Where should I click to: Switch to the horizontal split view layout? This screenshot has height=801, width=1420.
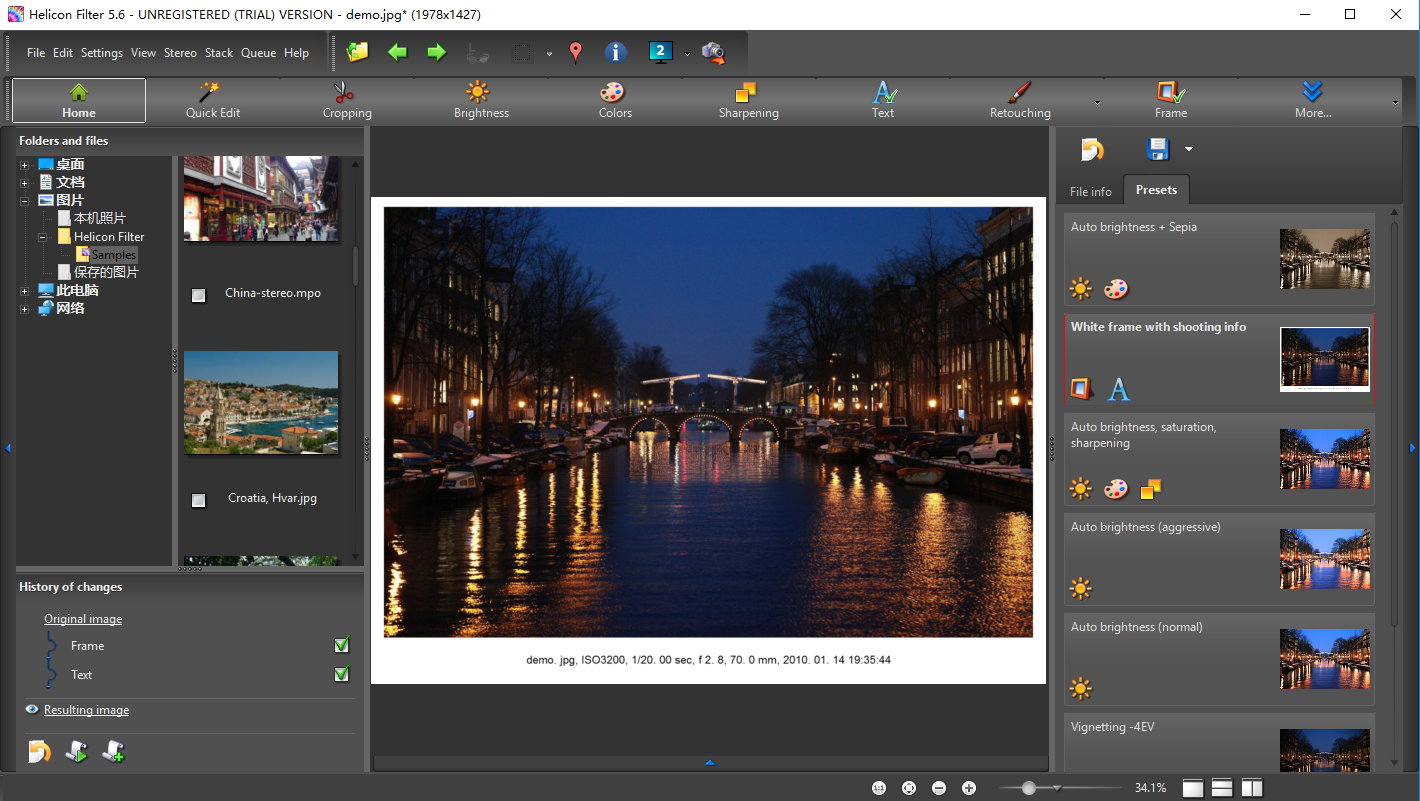click(x=1222, y=788)
